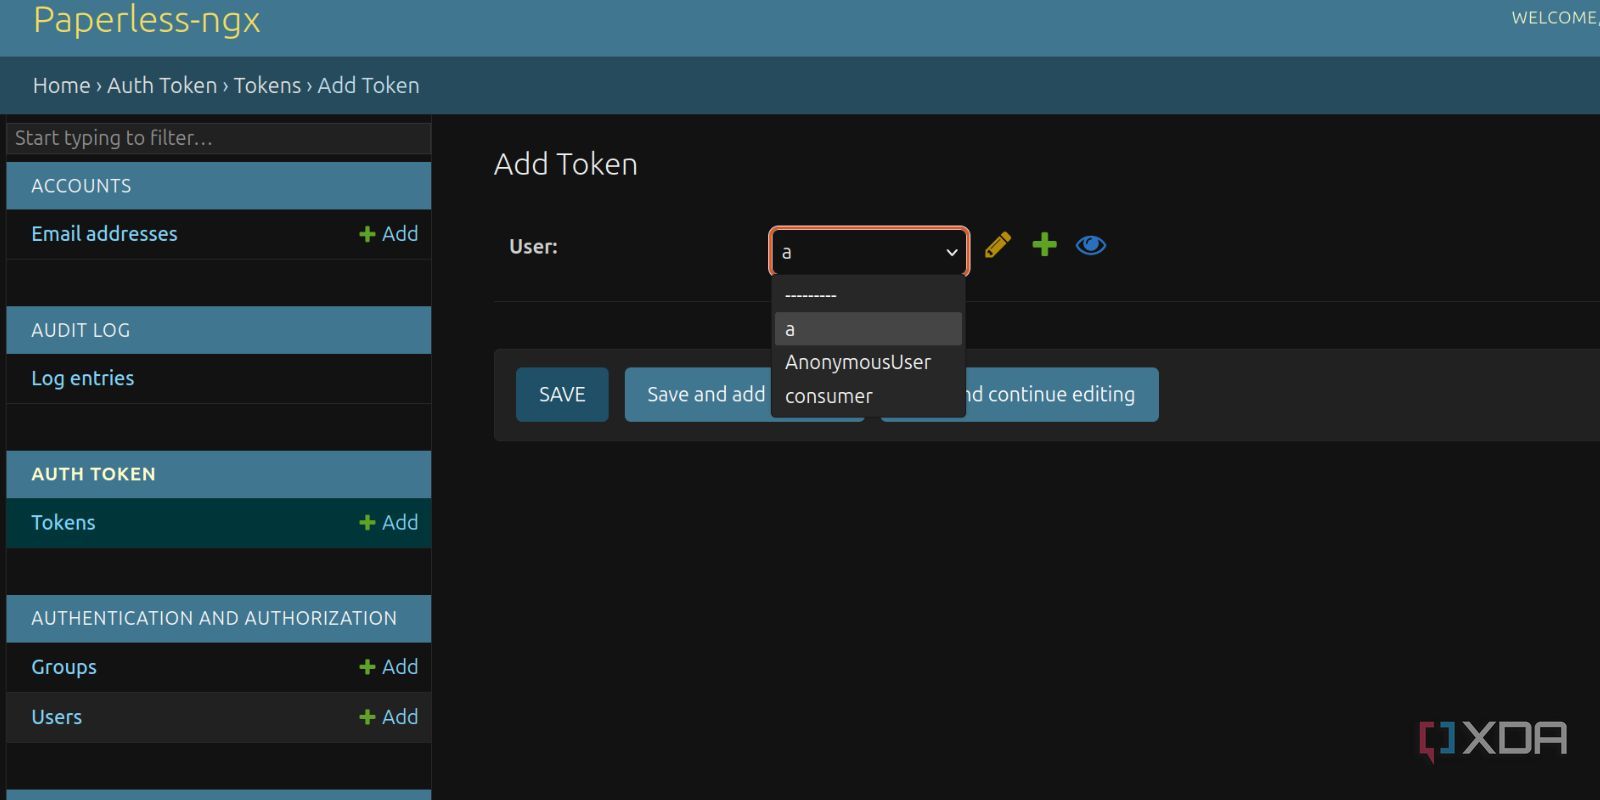Add a new group from sidebar
The image size is (1600, 800).
(389, 667)
